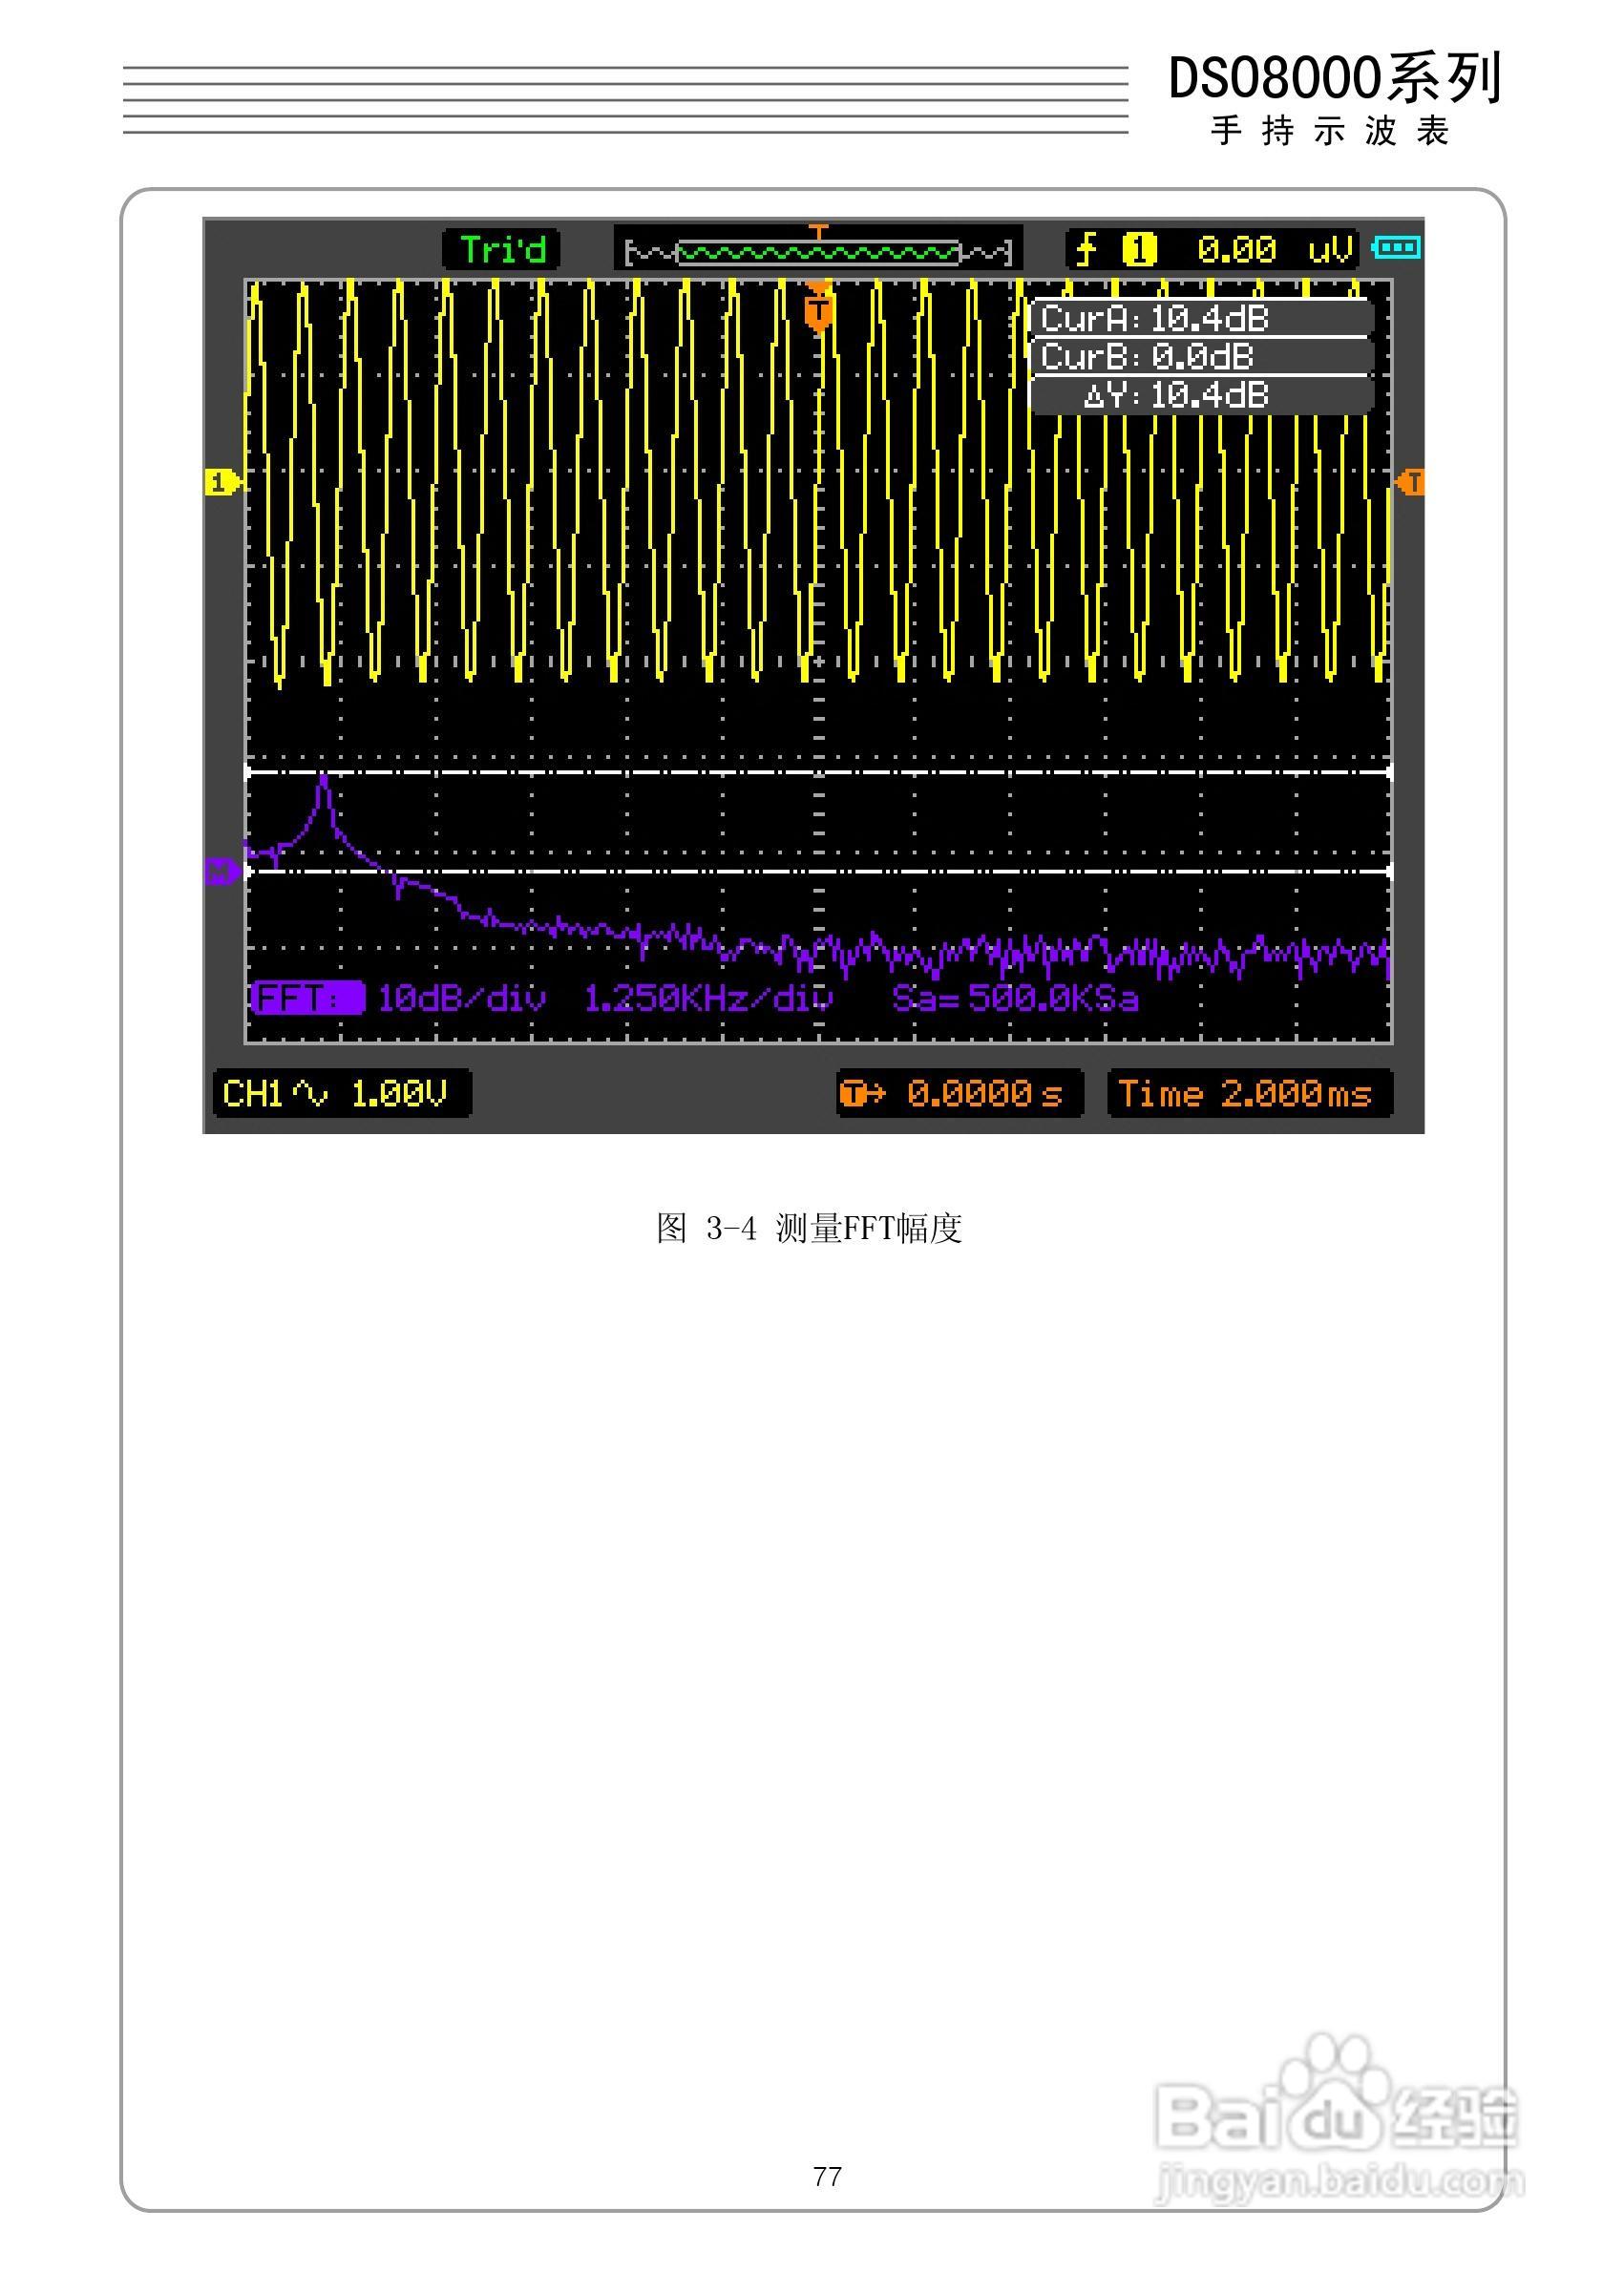Screen dimensions: 1624x2273
Task: Click the orange trigger position T marker
Action: click(818, 310)
